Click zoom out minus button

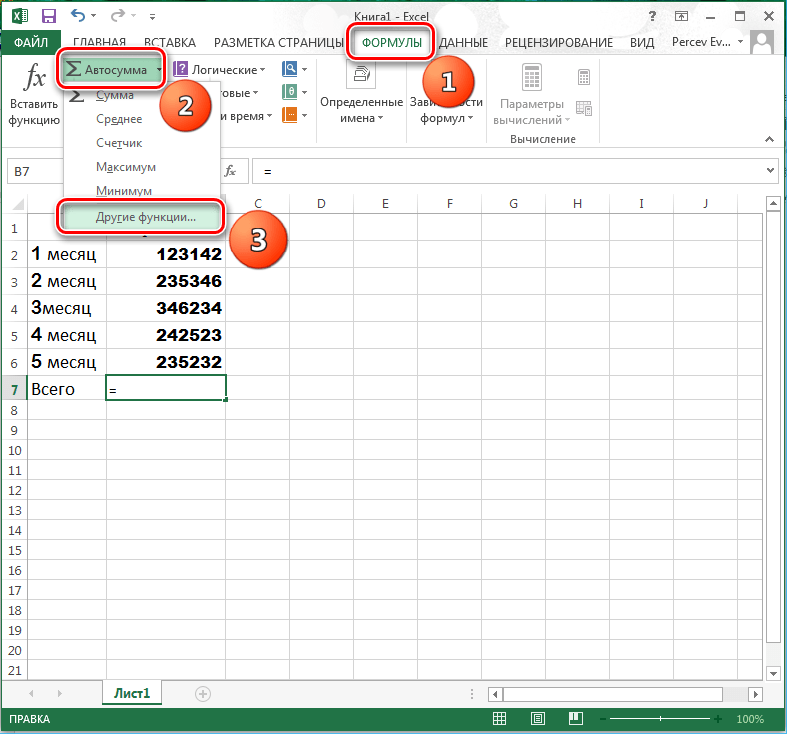(603, 719)
